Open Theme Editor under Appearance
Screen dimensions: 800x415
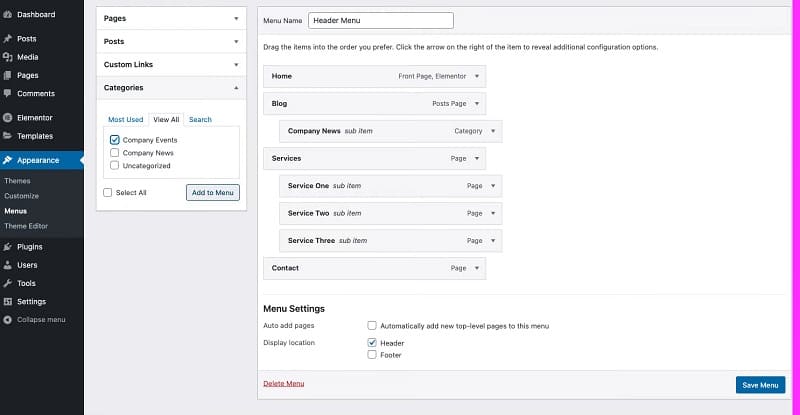tap(26, 226)
